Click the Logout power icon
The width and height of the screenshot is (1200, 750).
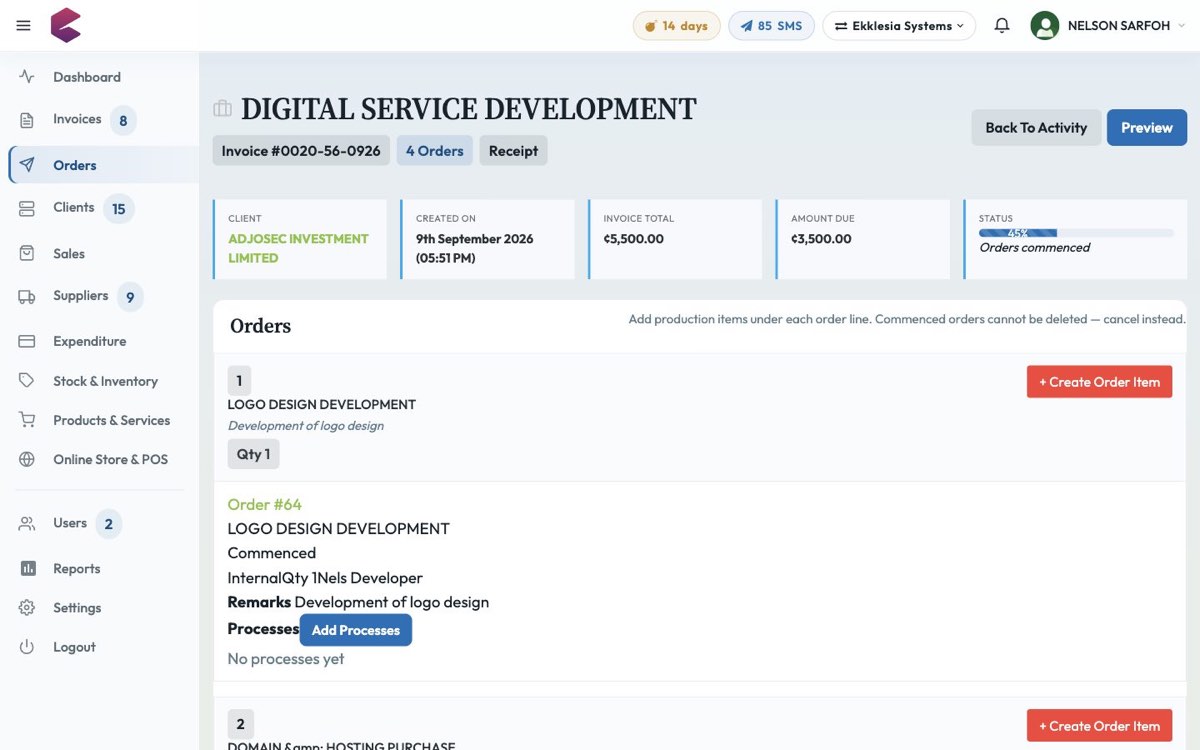pyautogui.click(x=27, y=647)
